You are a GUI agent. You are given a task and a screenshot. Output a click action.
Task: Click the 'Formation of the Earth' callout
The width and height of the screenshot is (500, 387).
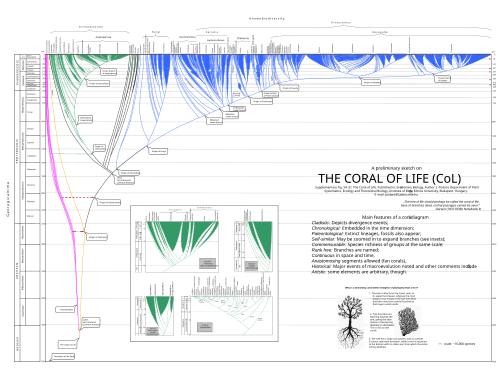64,356
